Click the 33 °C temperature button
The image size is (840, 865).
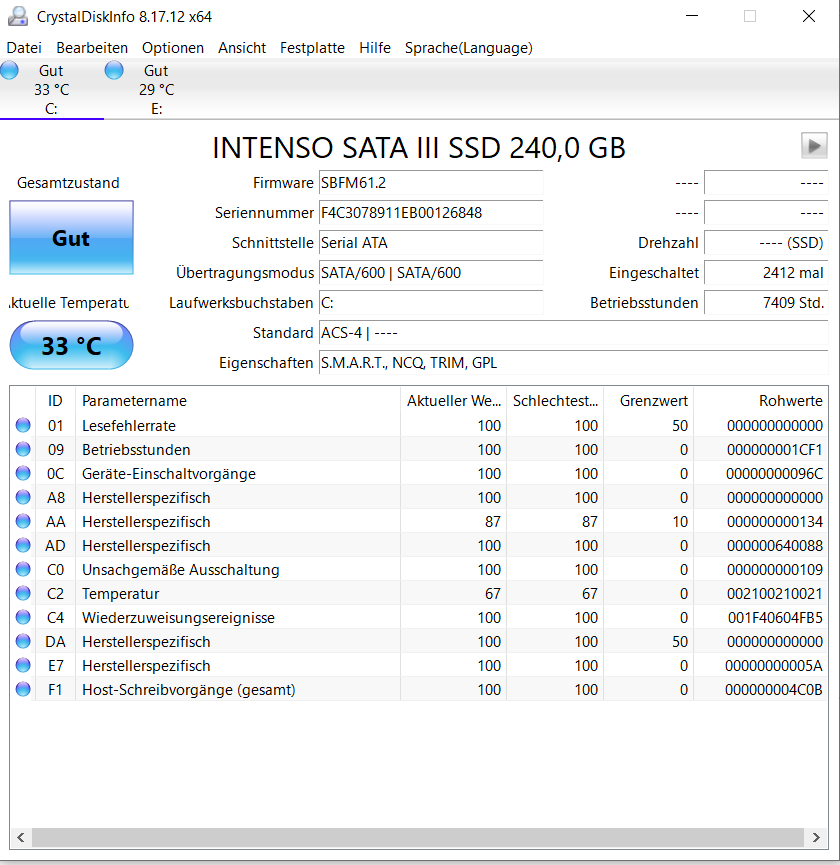pos(71,345)
